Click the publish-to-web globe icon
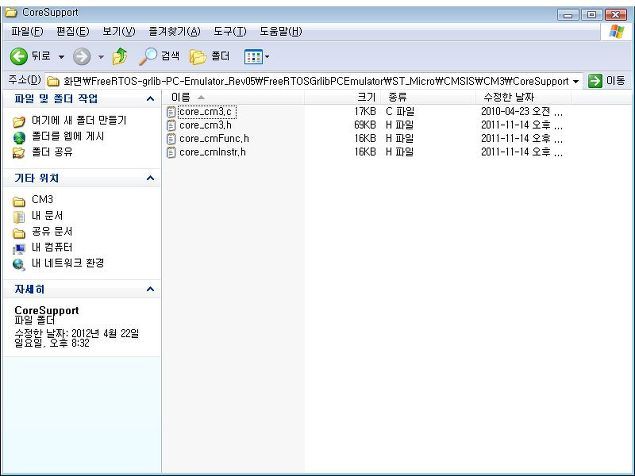635x476 pixels. [19, 137]
